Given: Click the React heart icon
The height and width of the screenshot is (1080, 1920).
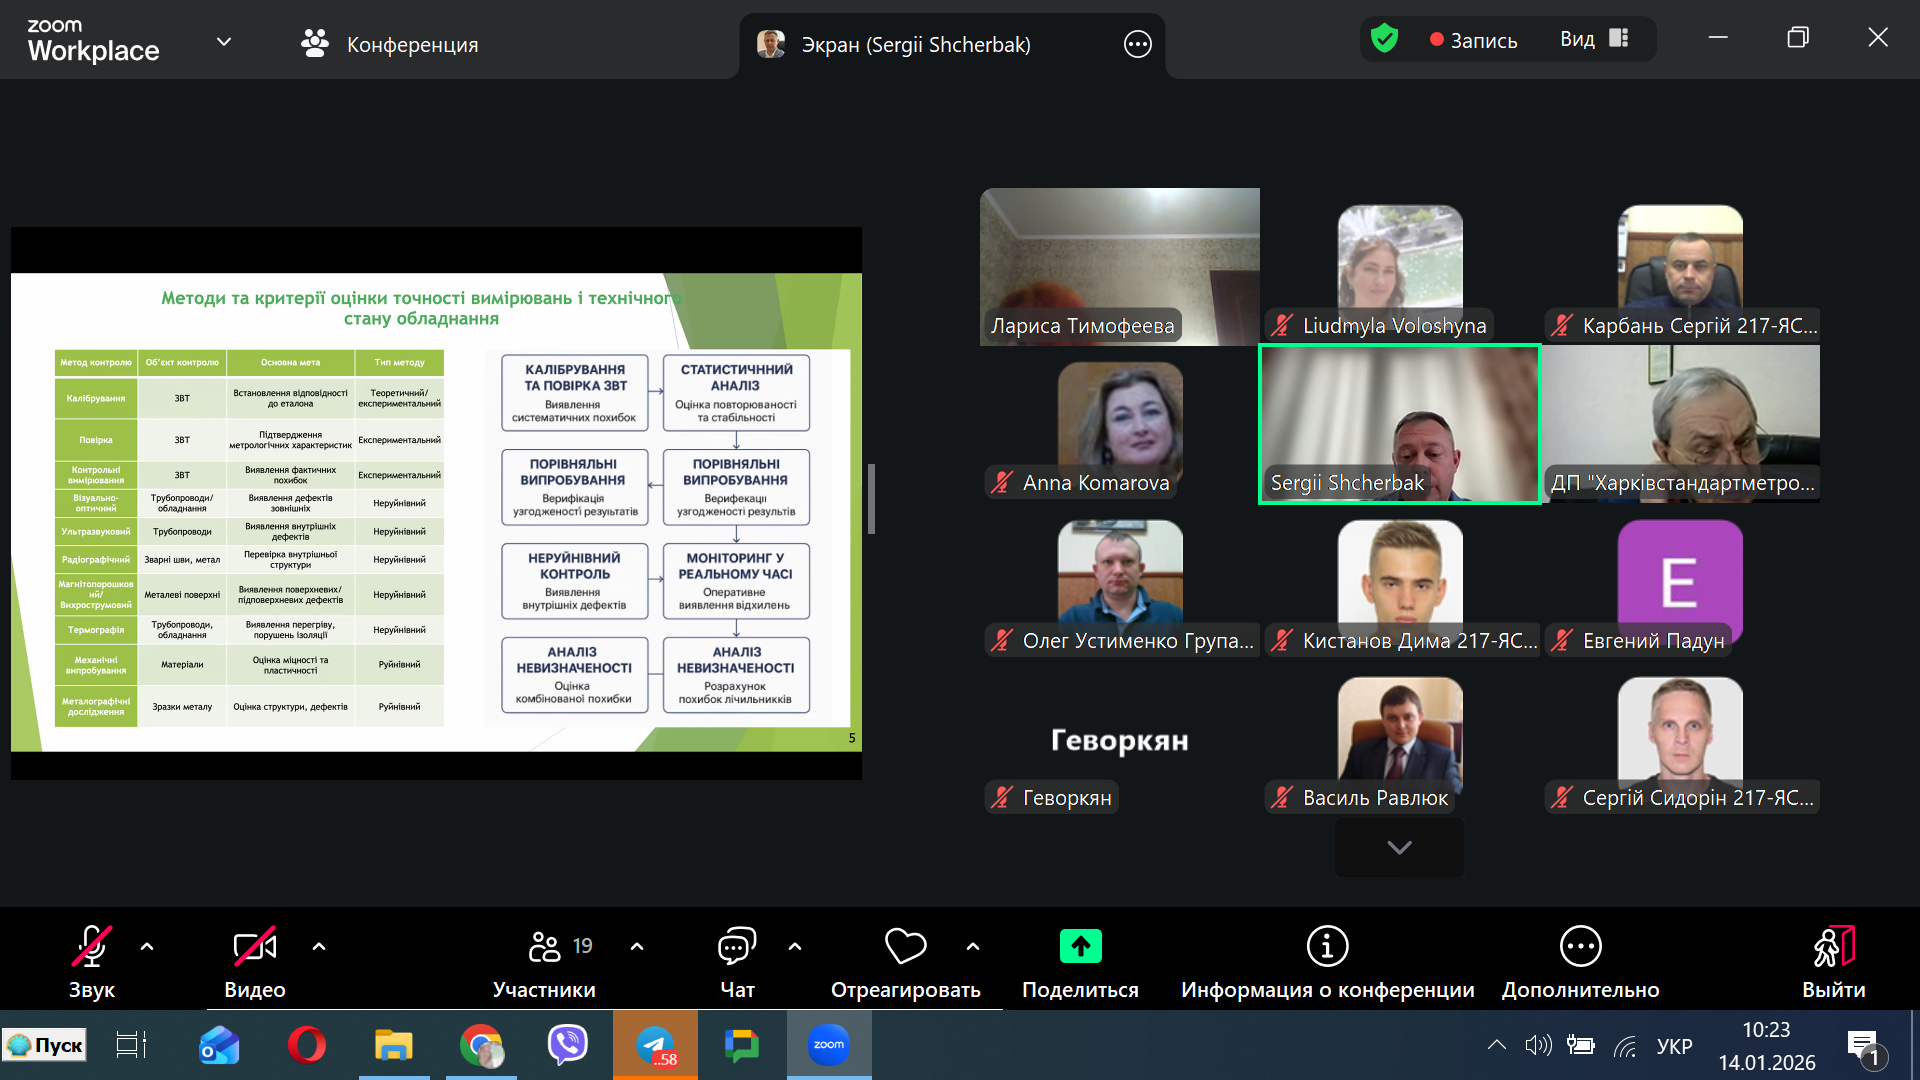Looking at the screenshot, I should [x=905, y=946].
